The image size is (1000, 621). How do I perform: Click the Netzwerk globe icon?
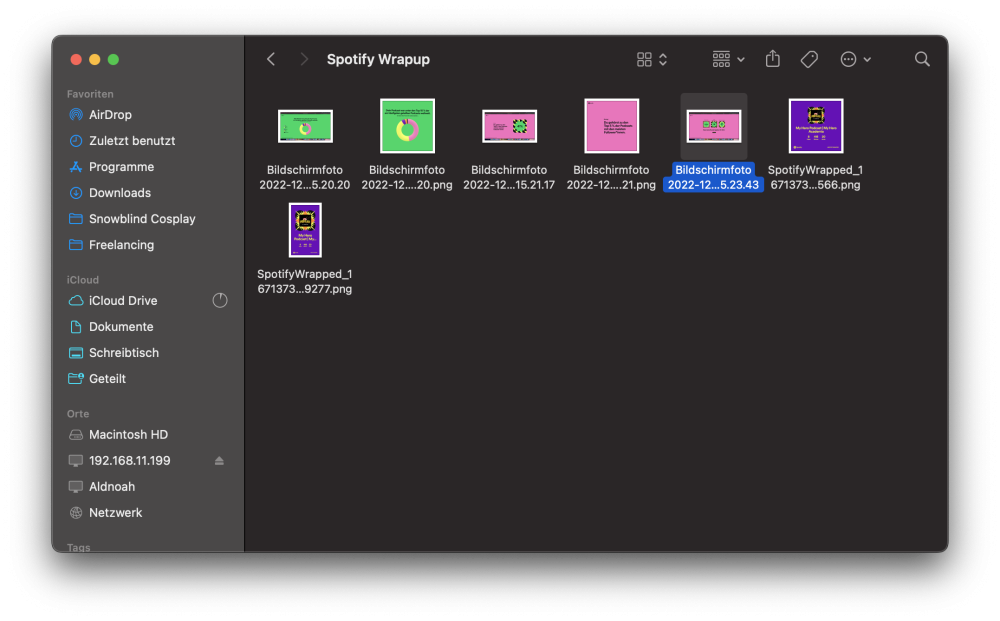[76, 513]
